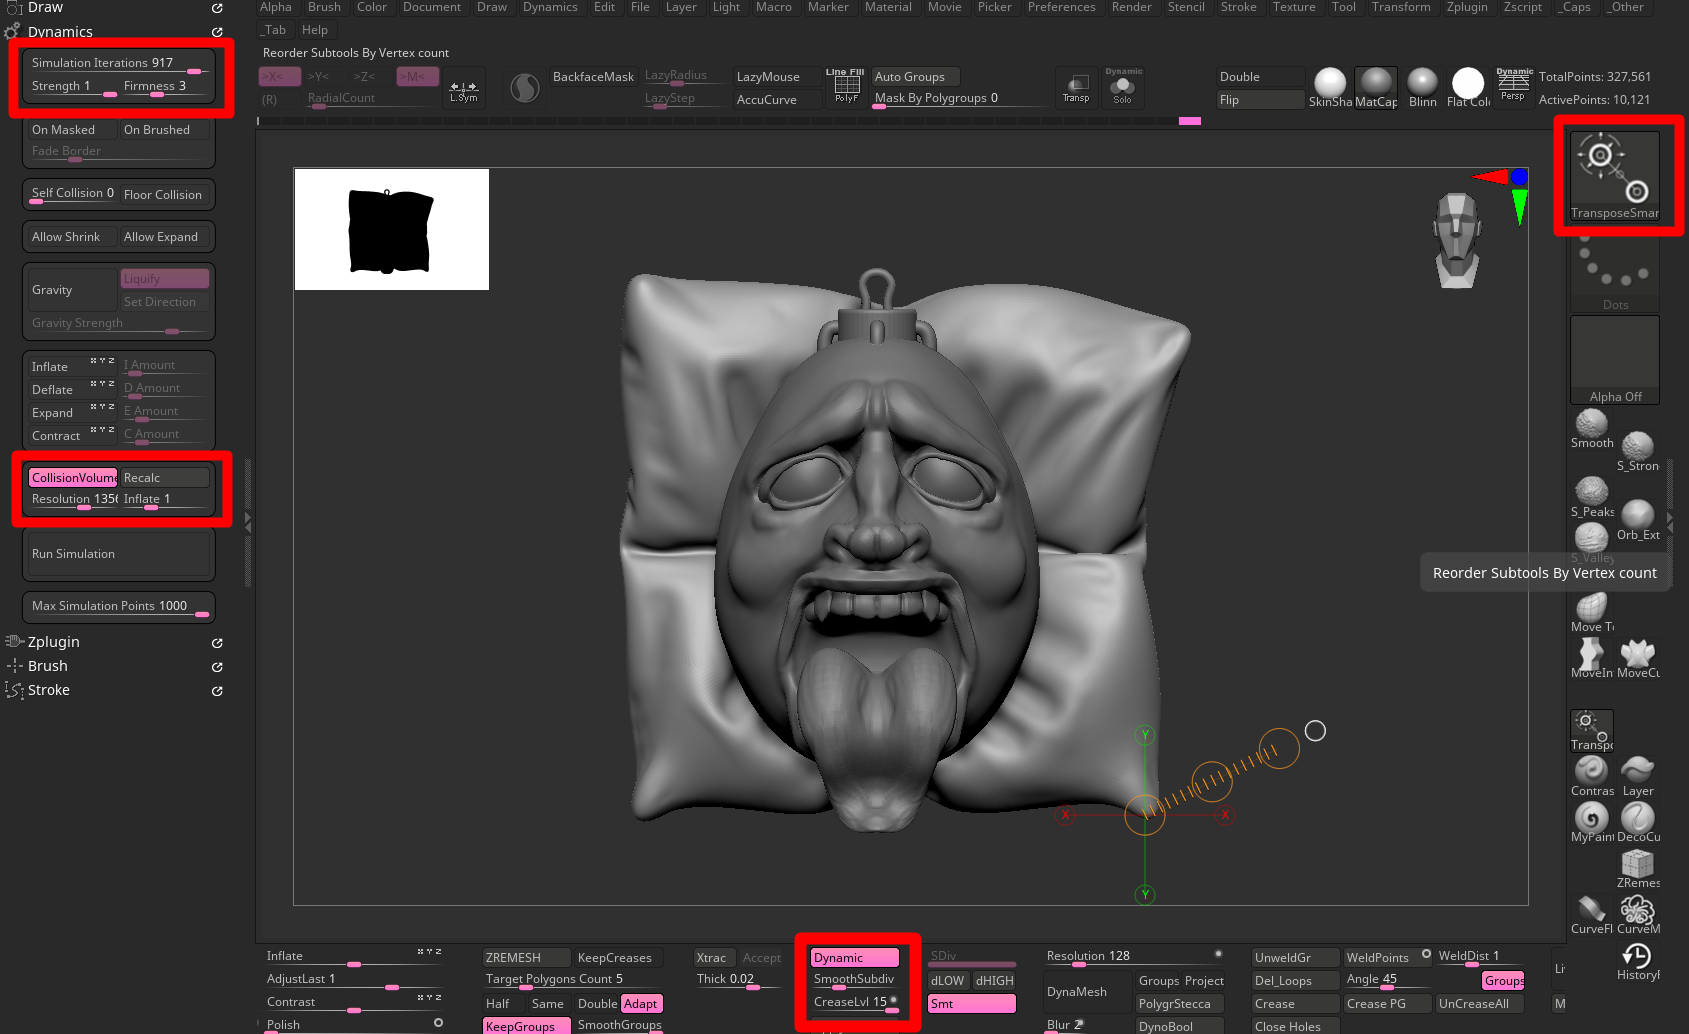Select the MoveCu brush
Image resolution: width=1689 pixels, height=1034 pixels.
click(1638, 659)
